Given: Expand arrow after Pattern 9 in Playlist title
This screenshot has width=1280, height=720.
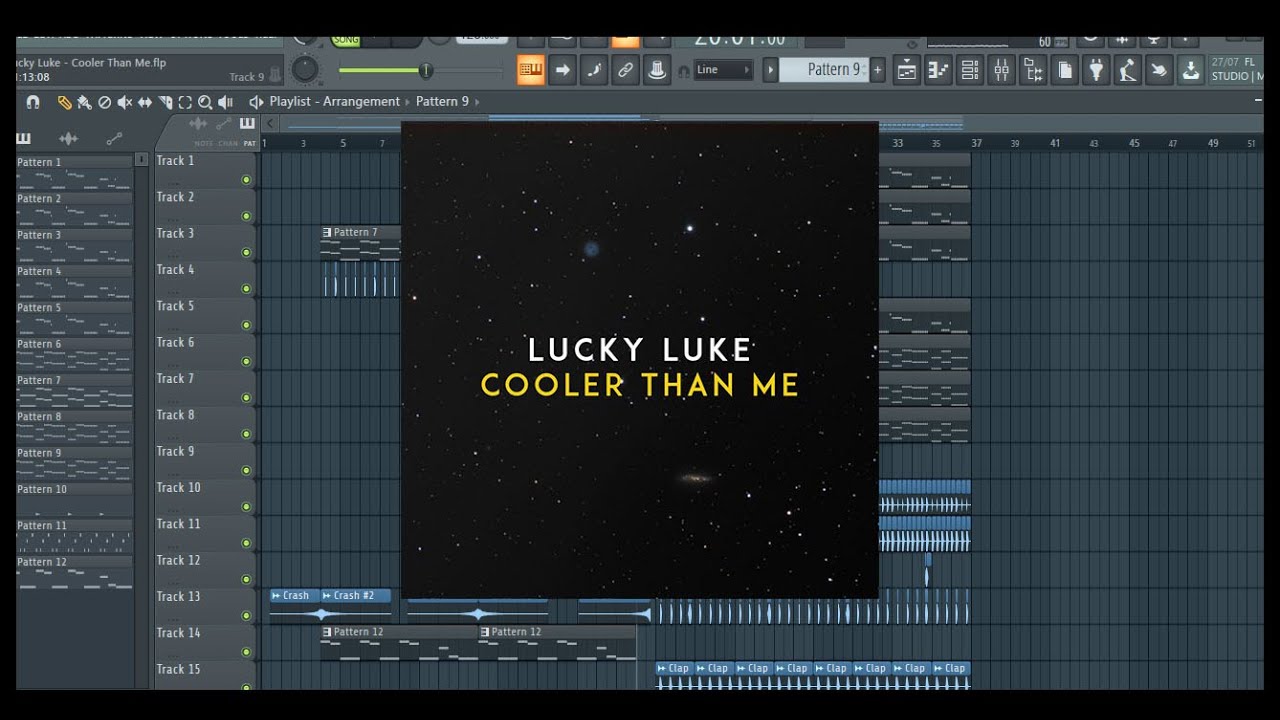Looking at the screenshot, I should coord(478,102).
